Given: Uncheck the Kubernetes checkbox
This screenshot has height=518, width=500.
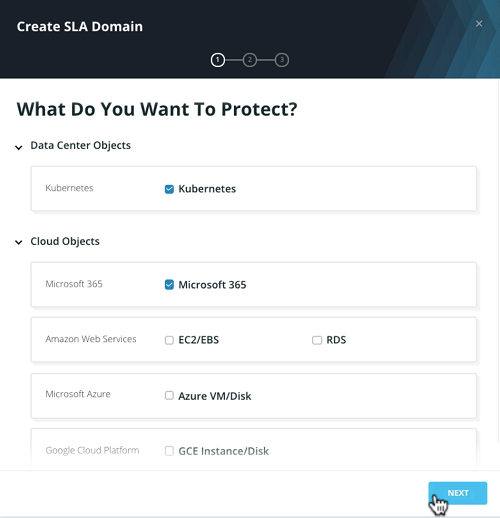Looking at the screenshot, I should [169, 189].
